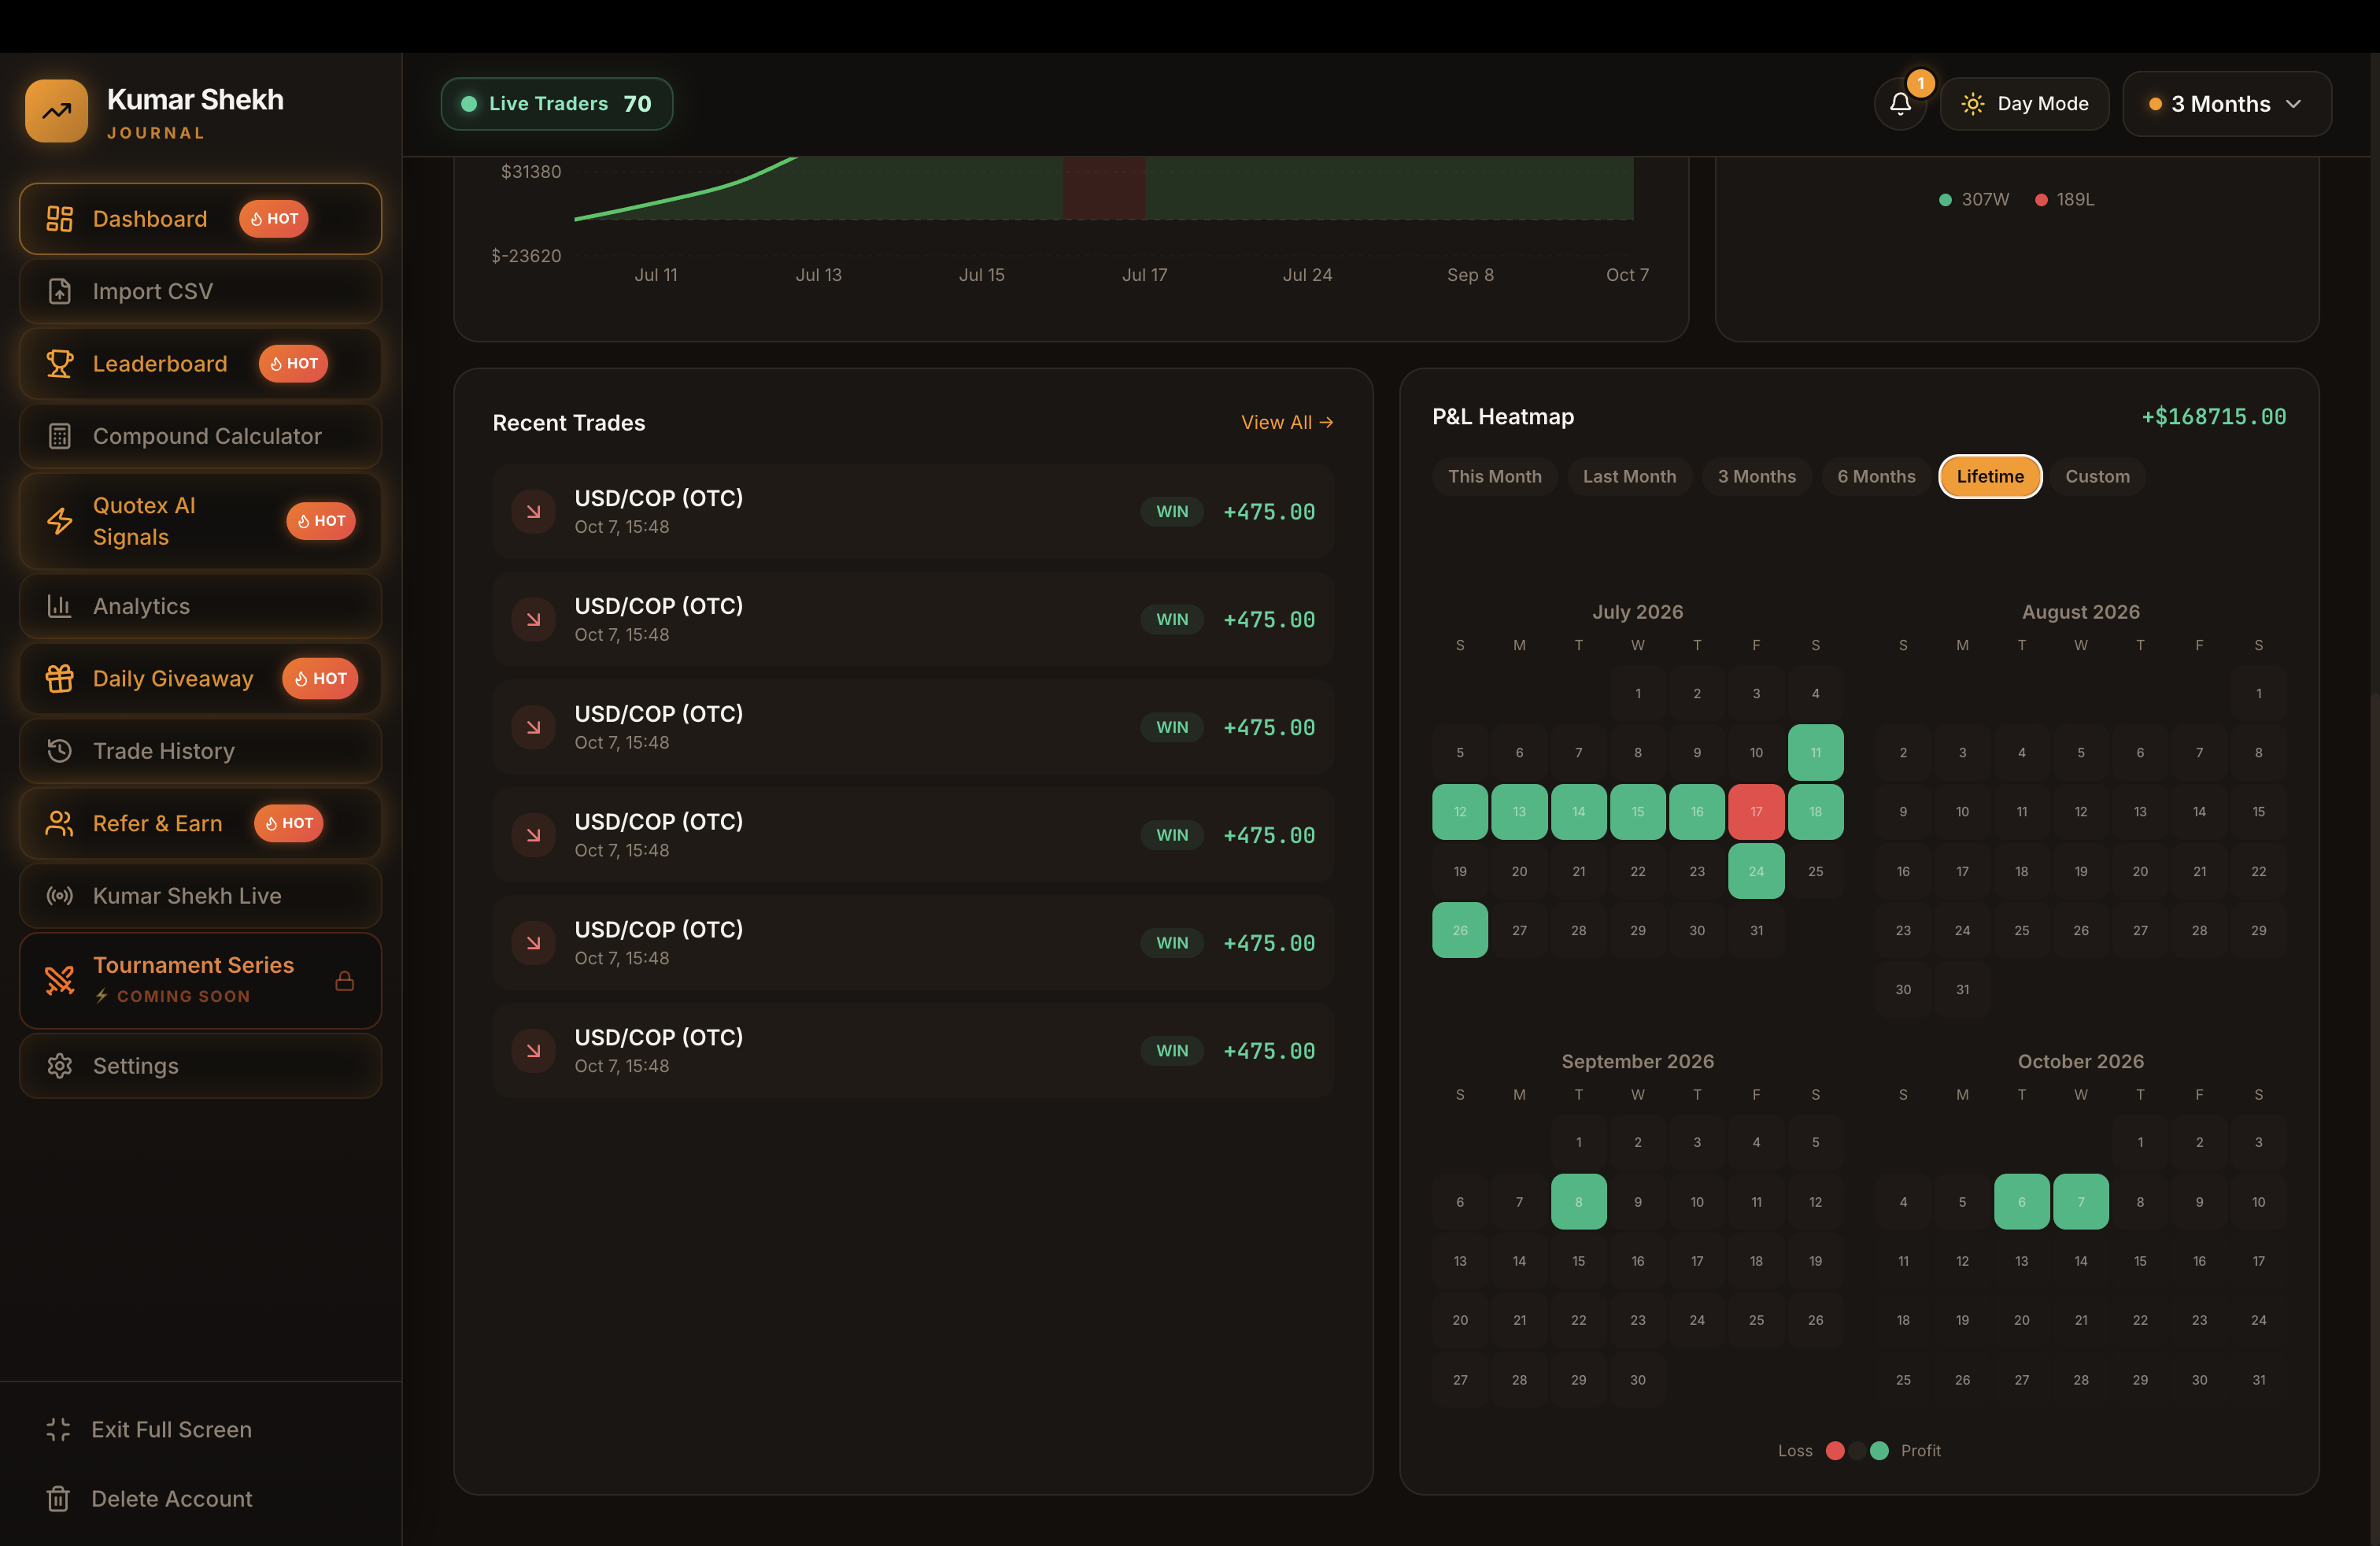Click green July 26 heatmap cell
The height and width of the screenshot is (1546, 2380).
pos(1460,931)
